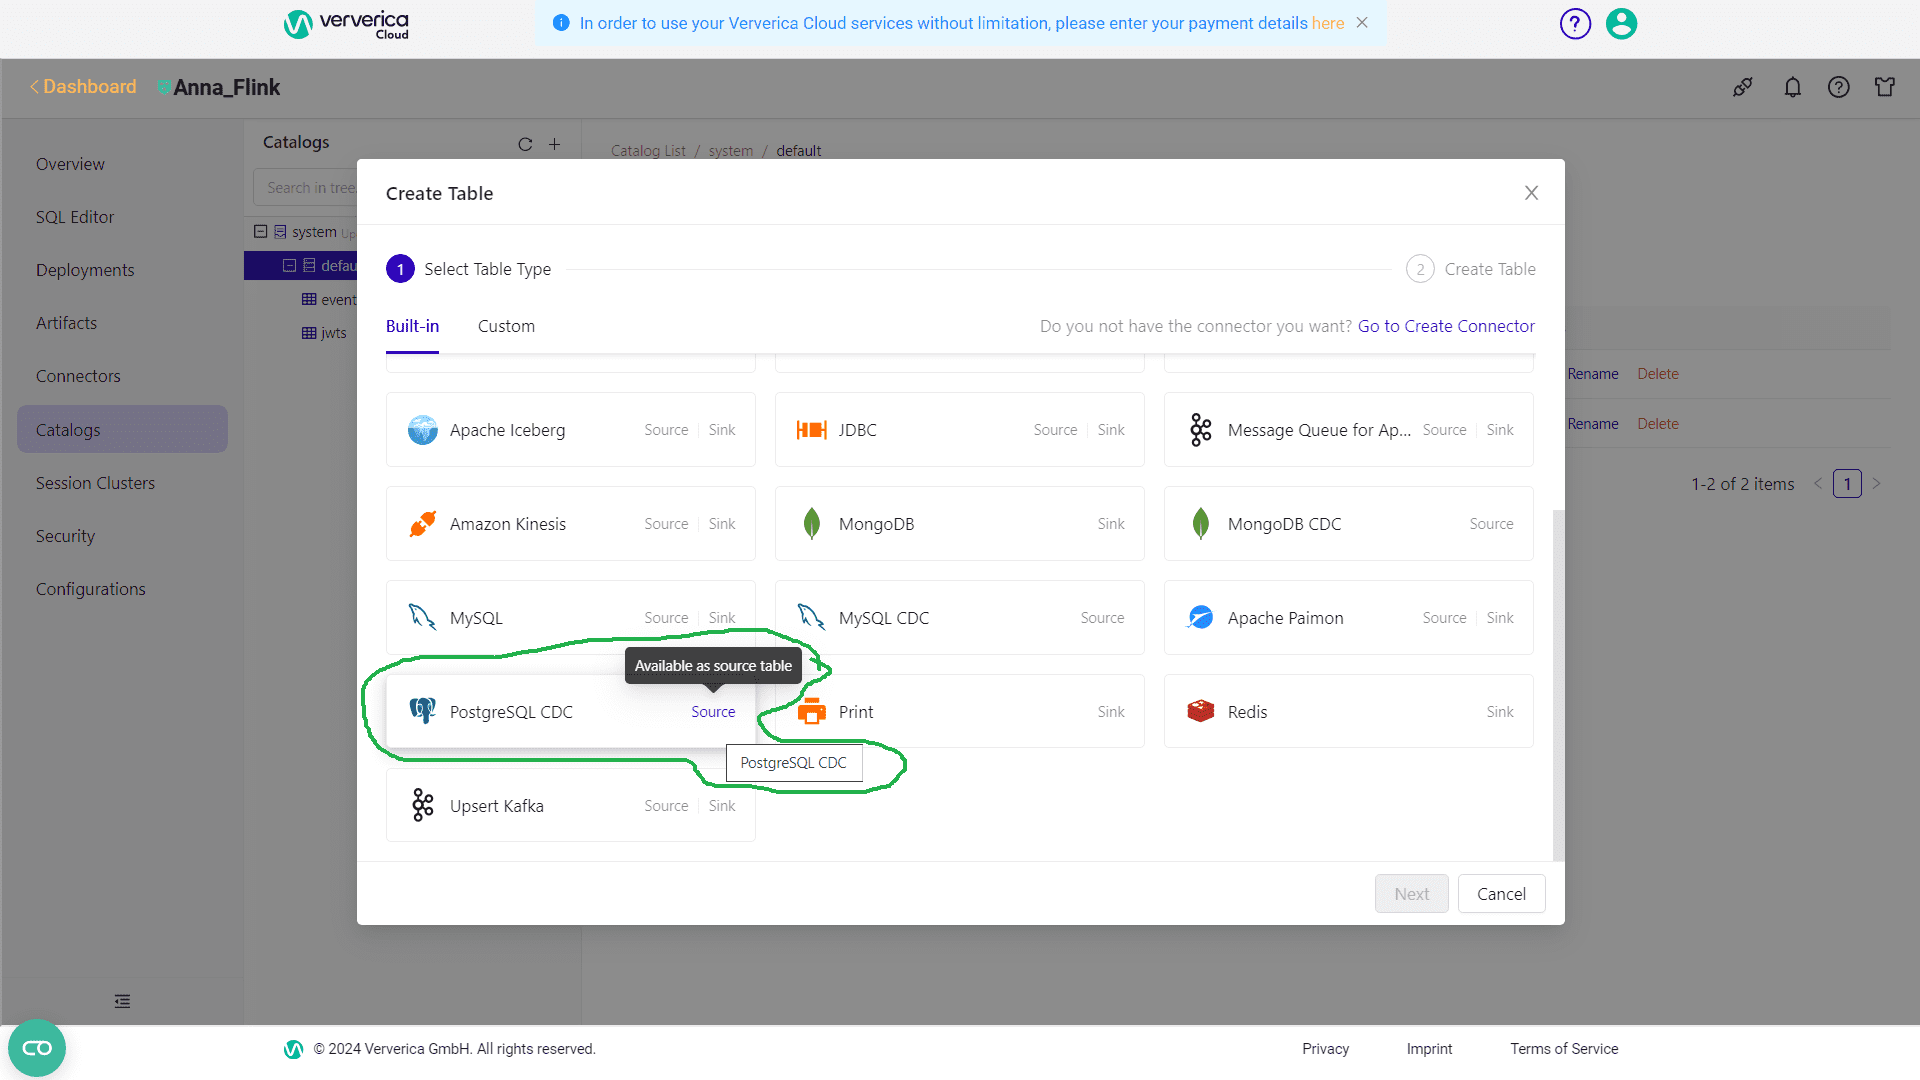1920x1080 pixels.
Task: Open SQL Editor in sidebar
Action: 75,217
